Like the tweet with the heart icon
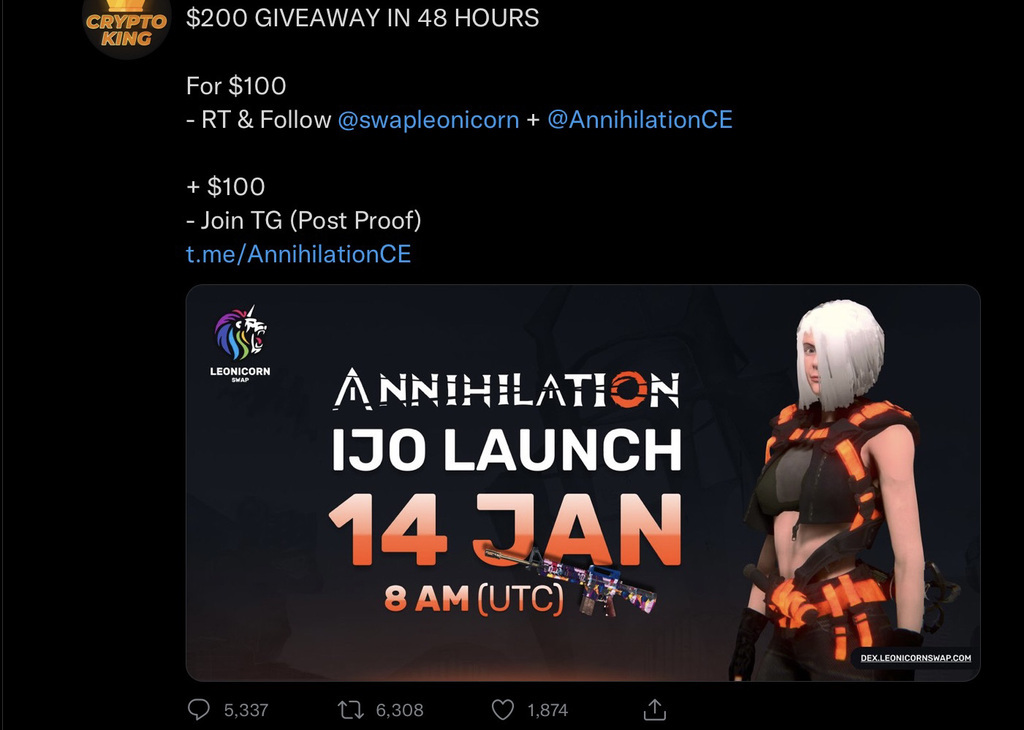The image size is (1024, 730). 502,710
